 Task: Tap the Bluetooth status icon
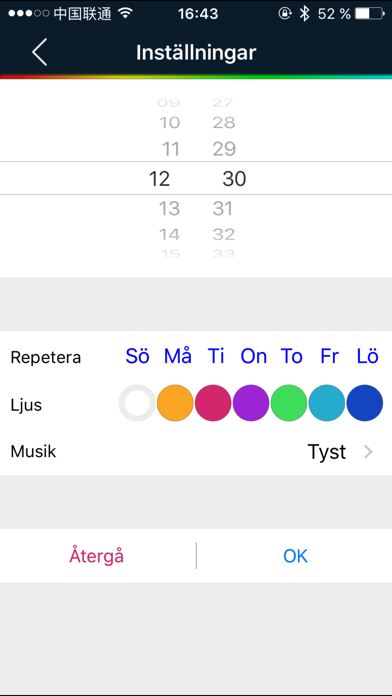[304, 14]
